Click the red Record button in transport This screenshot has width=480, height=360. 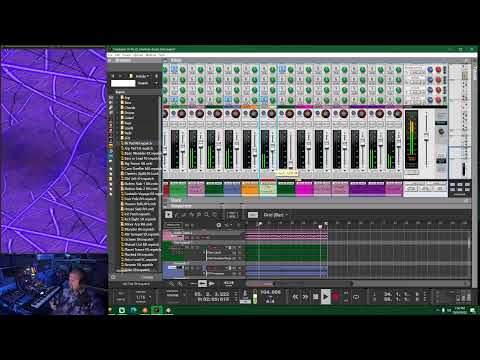click(336, 296)
